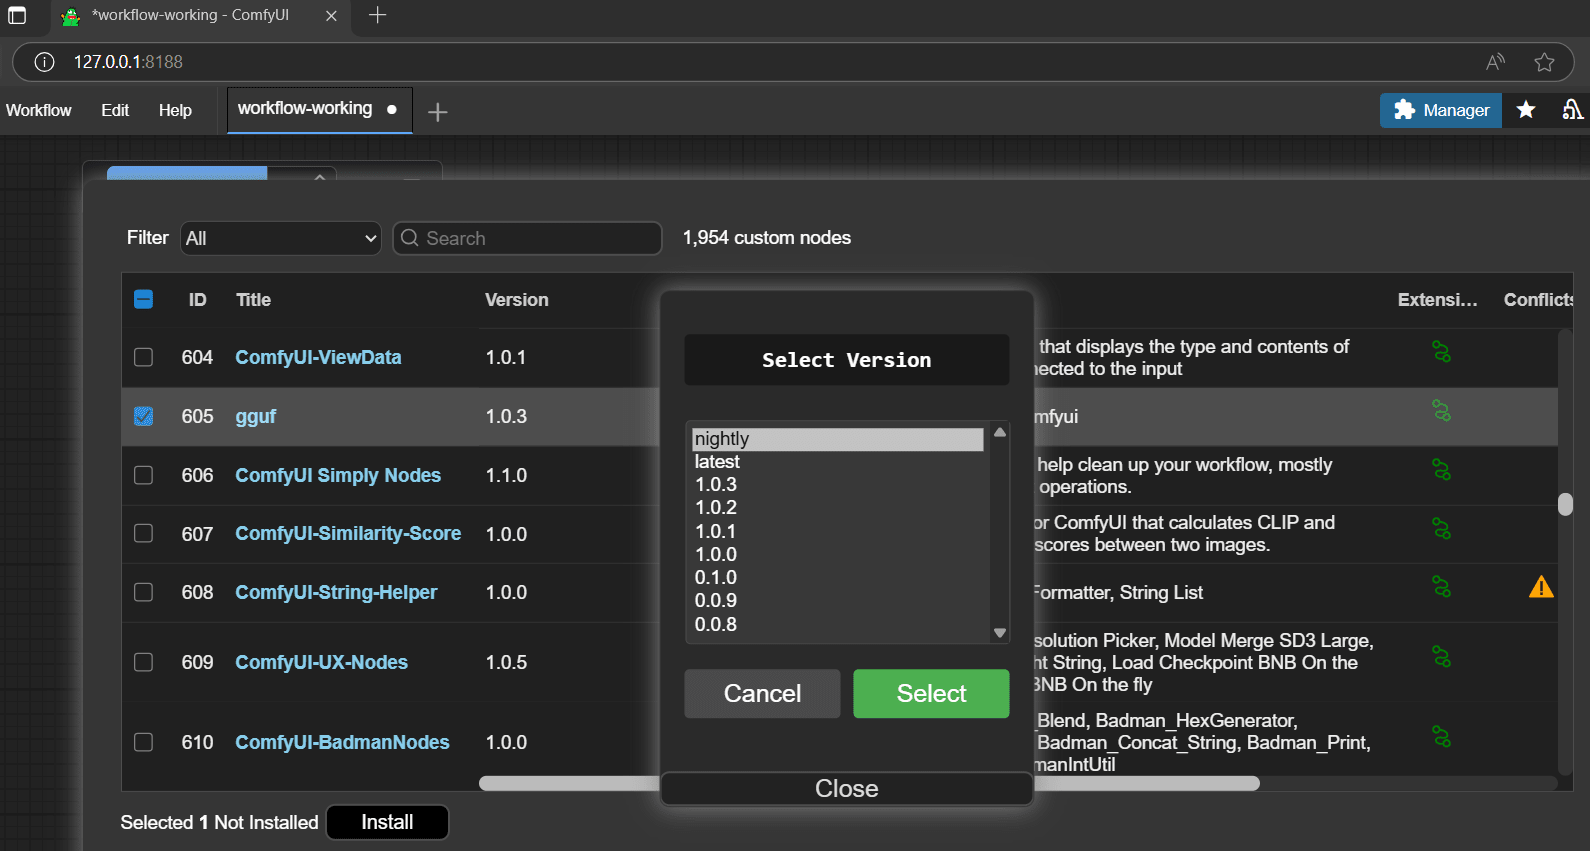Viewport: 1590px width, 851px height.
Task: Click extension link icon for ComfyUI-ViewData
Action: coord(1441,352)
